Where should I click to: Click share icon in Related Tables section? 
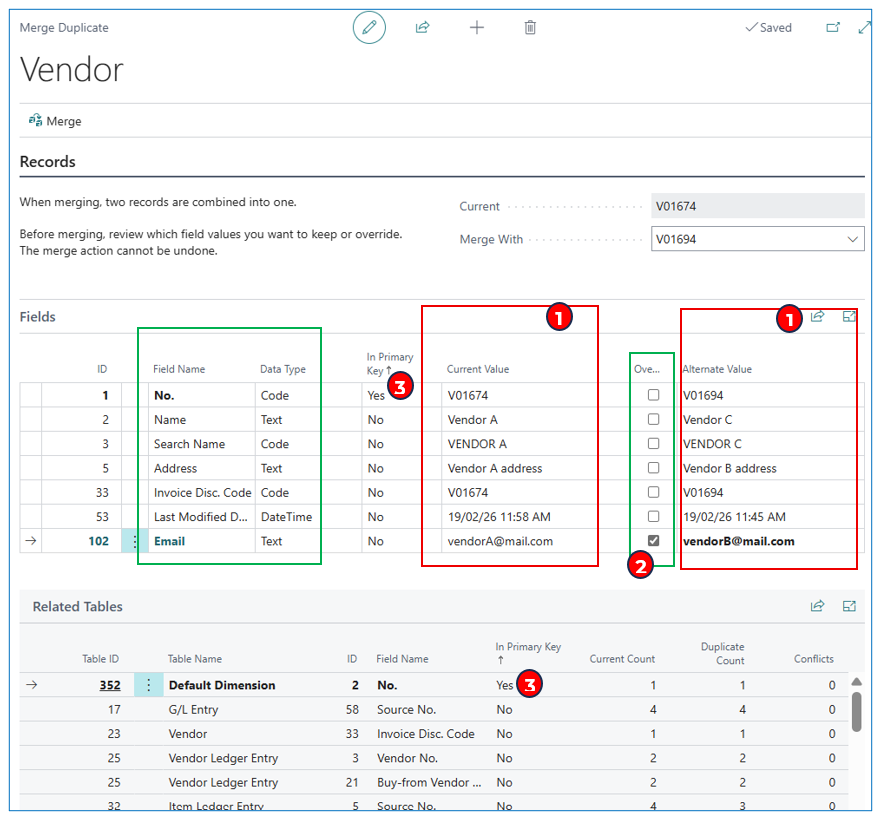click(x=817, y=606)
